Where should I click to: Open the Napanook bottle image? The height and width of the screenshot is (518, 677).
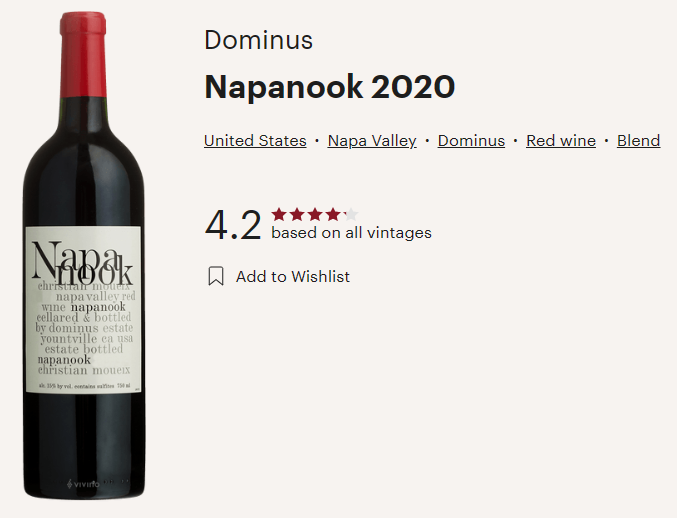(83, 256)
